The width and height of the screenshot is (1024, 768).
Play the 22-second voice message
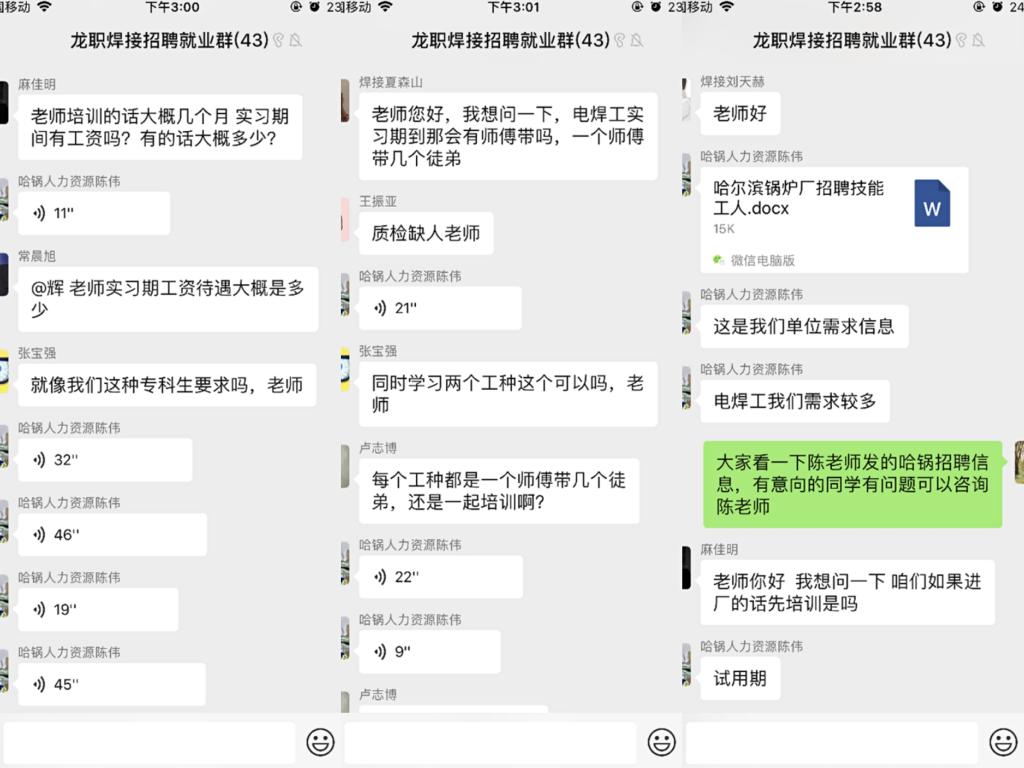[439, 577]
